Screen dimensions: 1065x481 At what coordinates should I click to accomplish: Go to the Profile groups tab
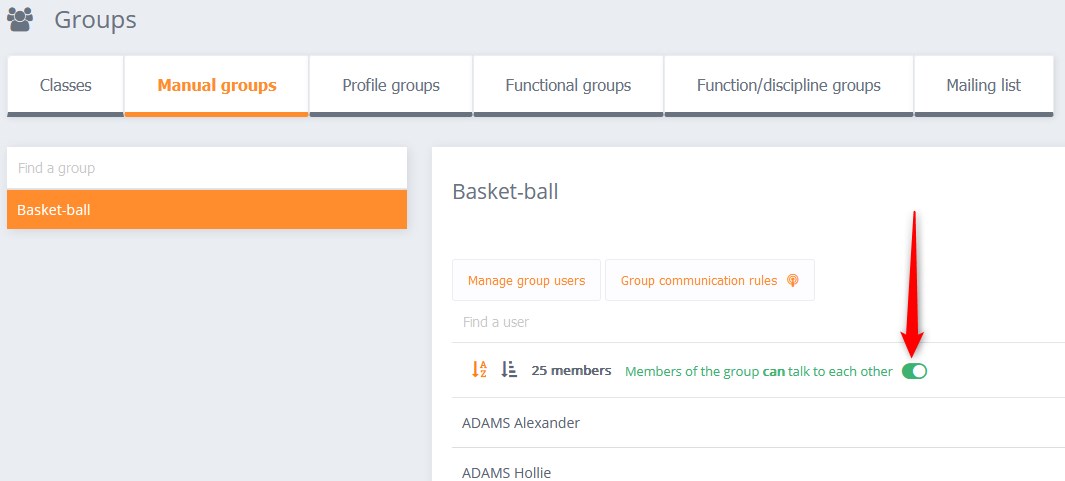pyautogui.click(x=391, y=85)
